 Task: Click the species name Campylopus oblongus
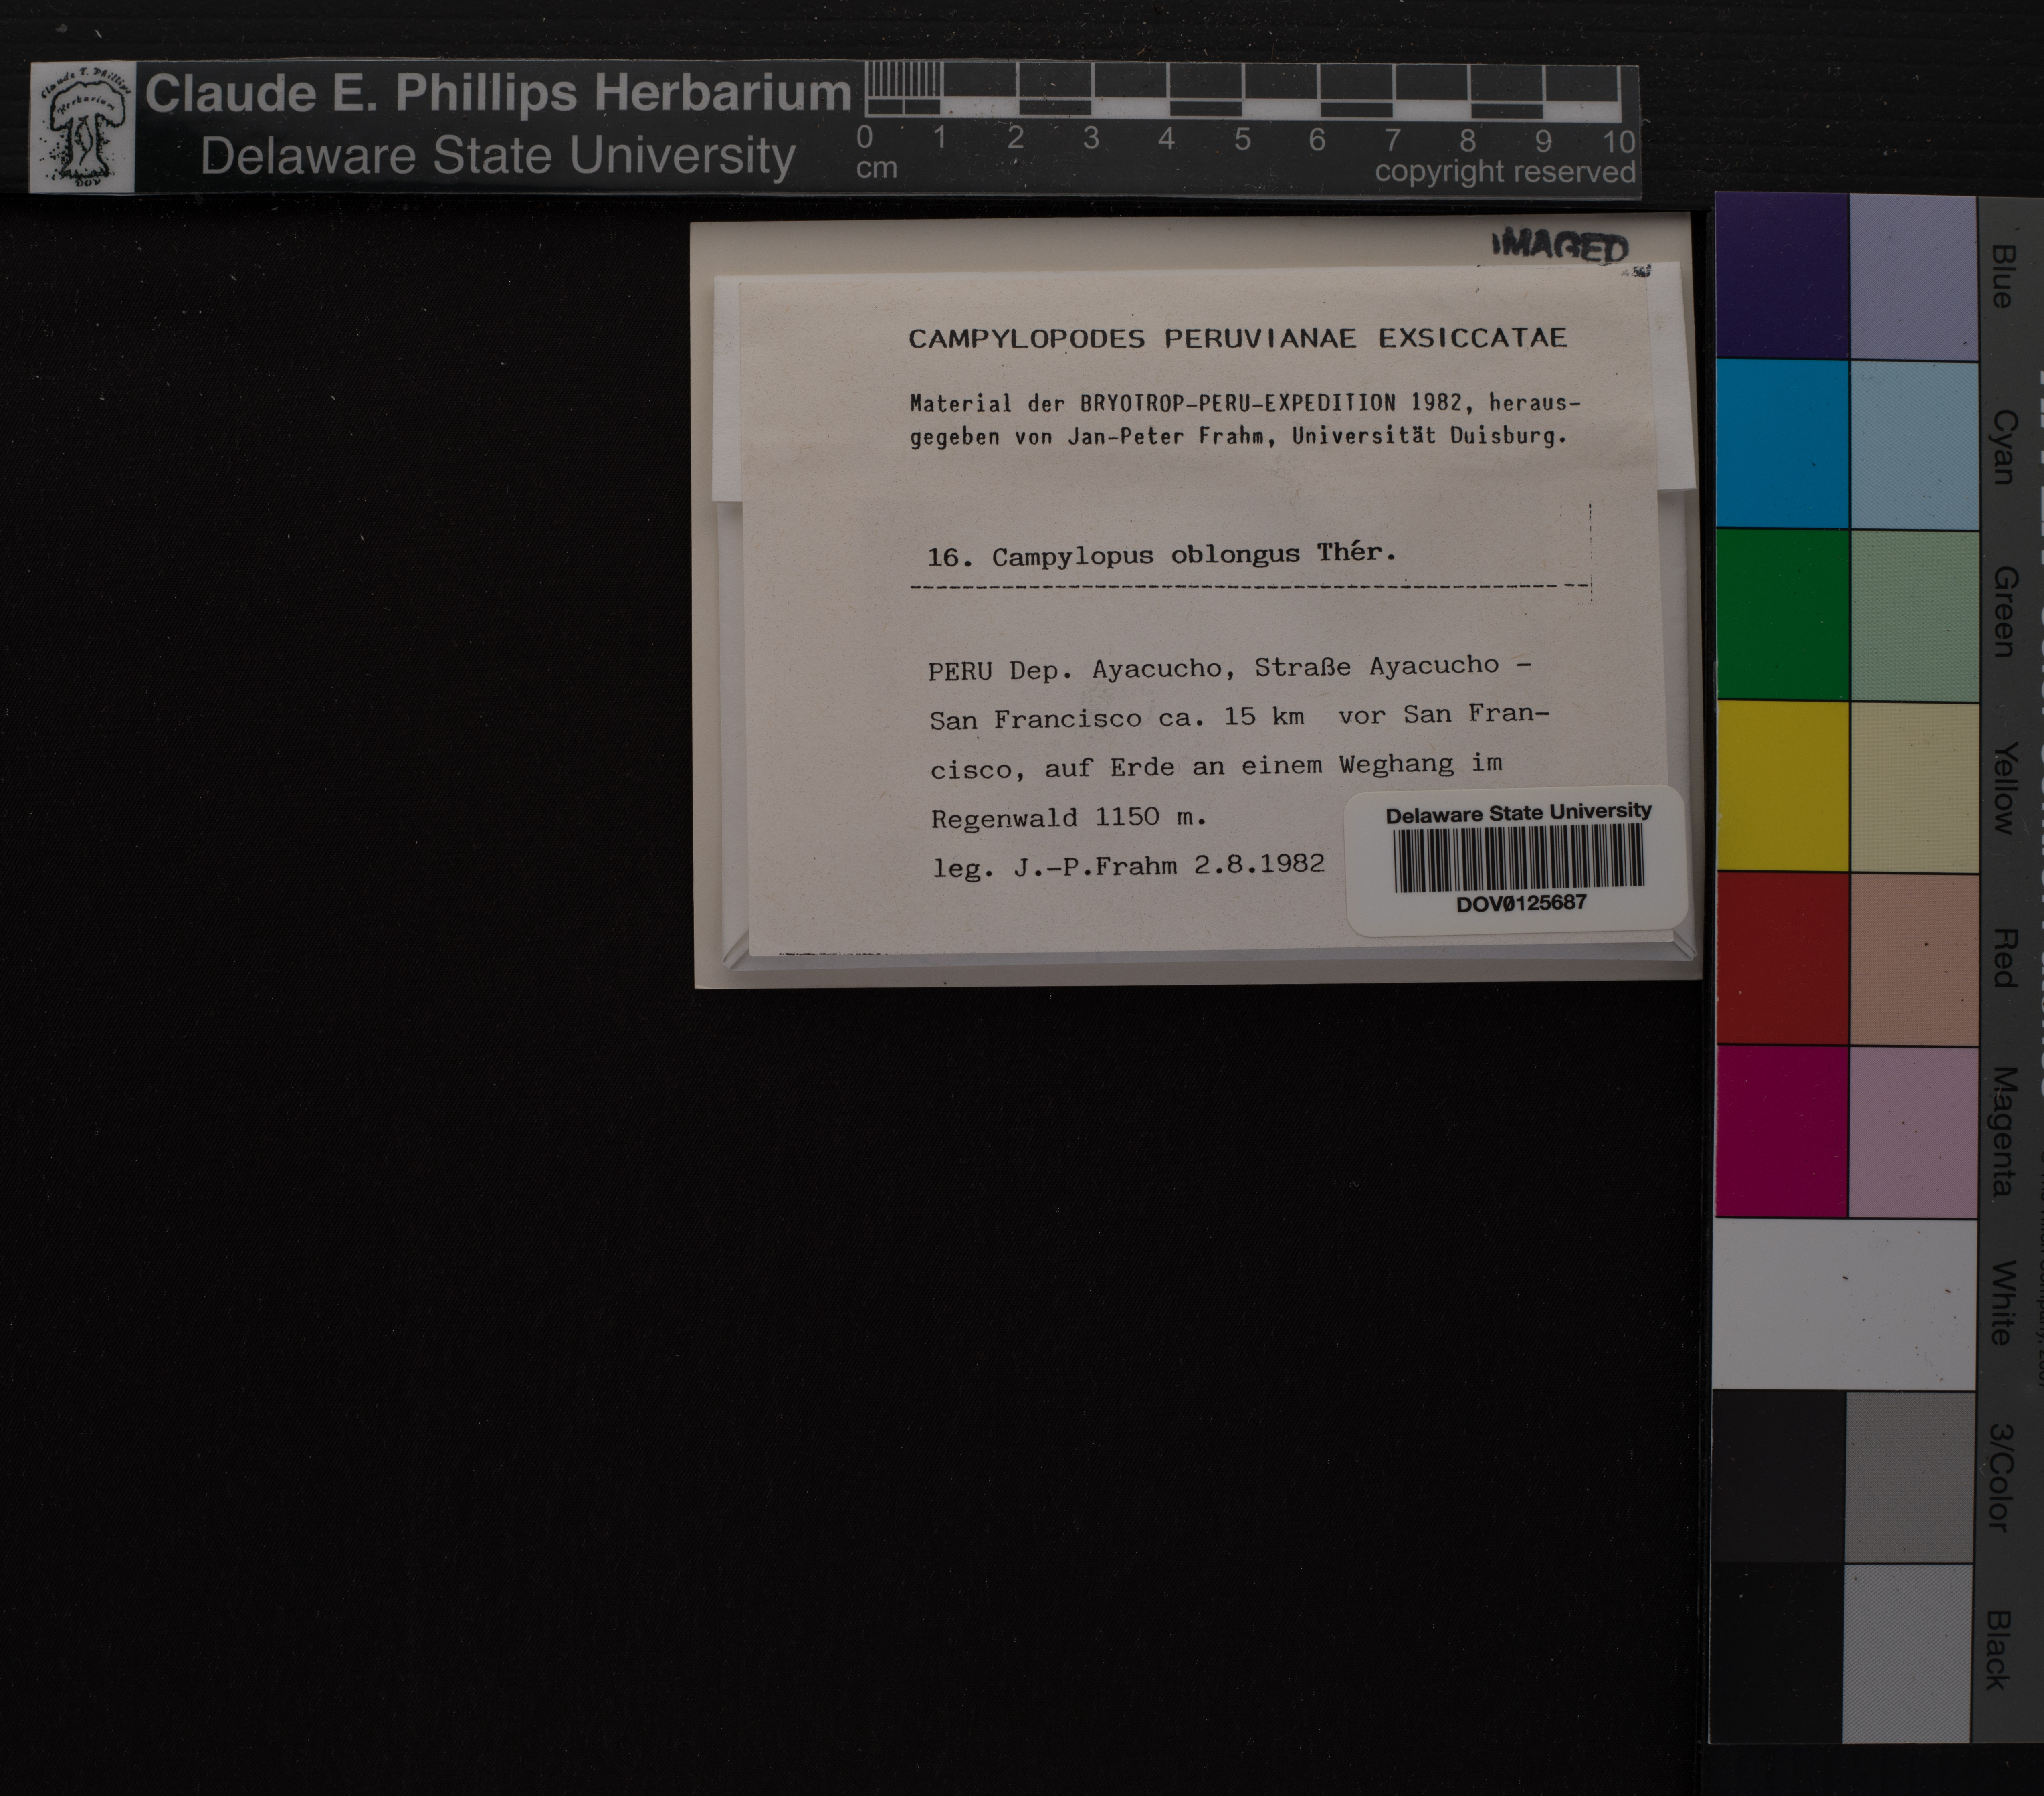click(1145, 556)
